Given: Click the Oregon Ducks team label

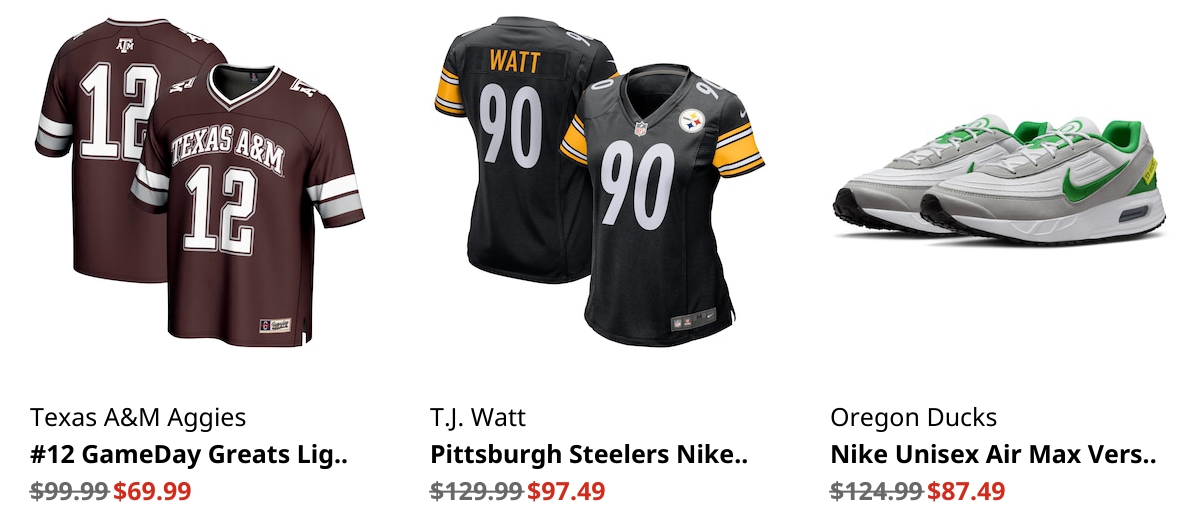Looking at the screenshot, I should point(914,417).
